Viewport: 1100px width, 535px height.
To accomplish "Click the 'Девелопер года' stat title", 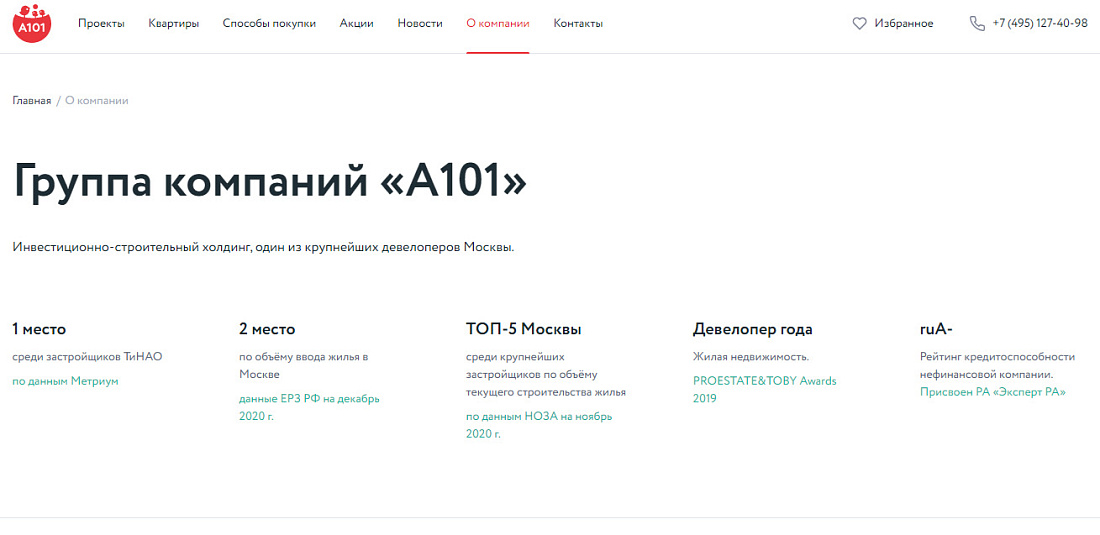I will tap(753, 329).
